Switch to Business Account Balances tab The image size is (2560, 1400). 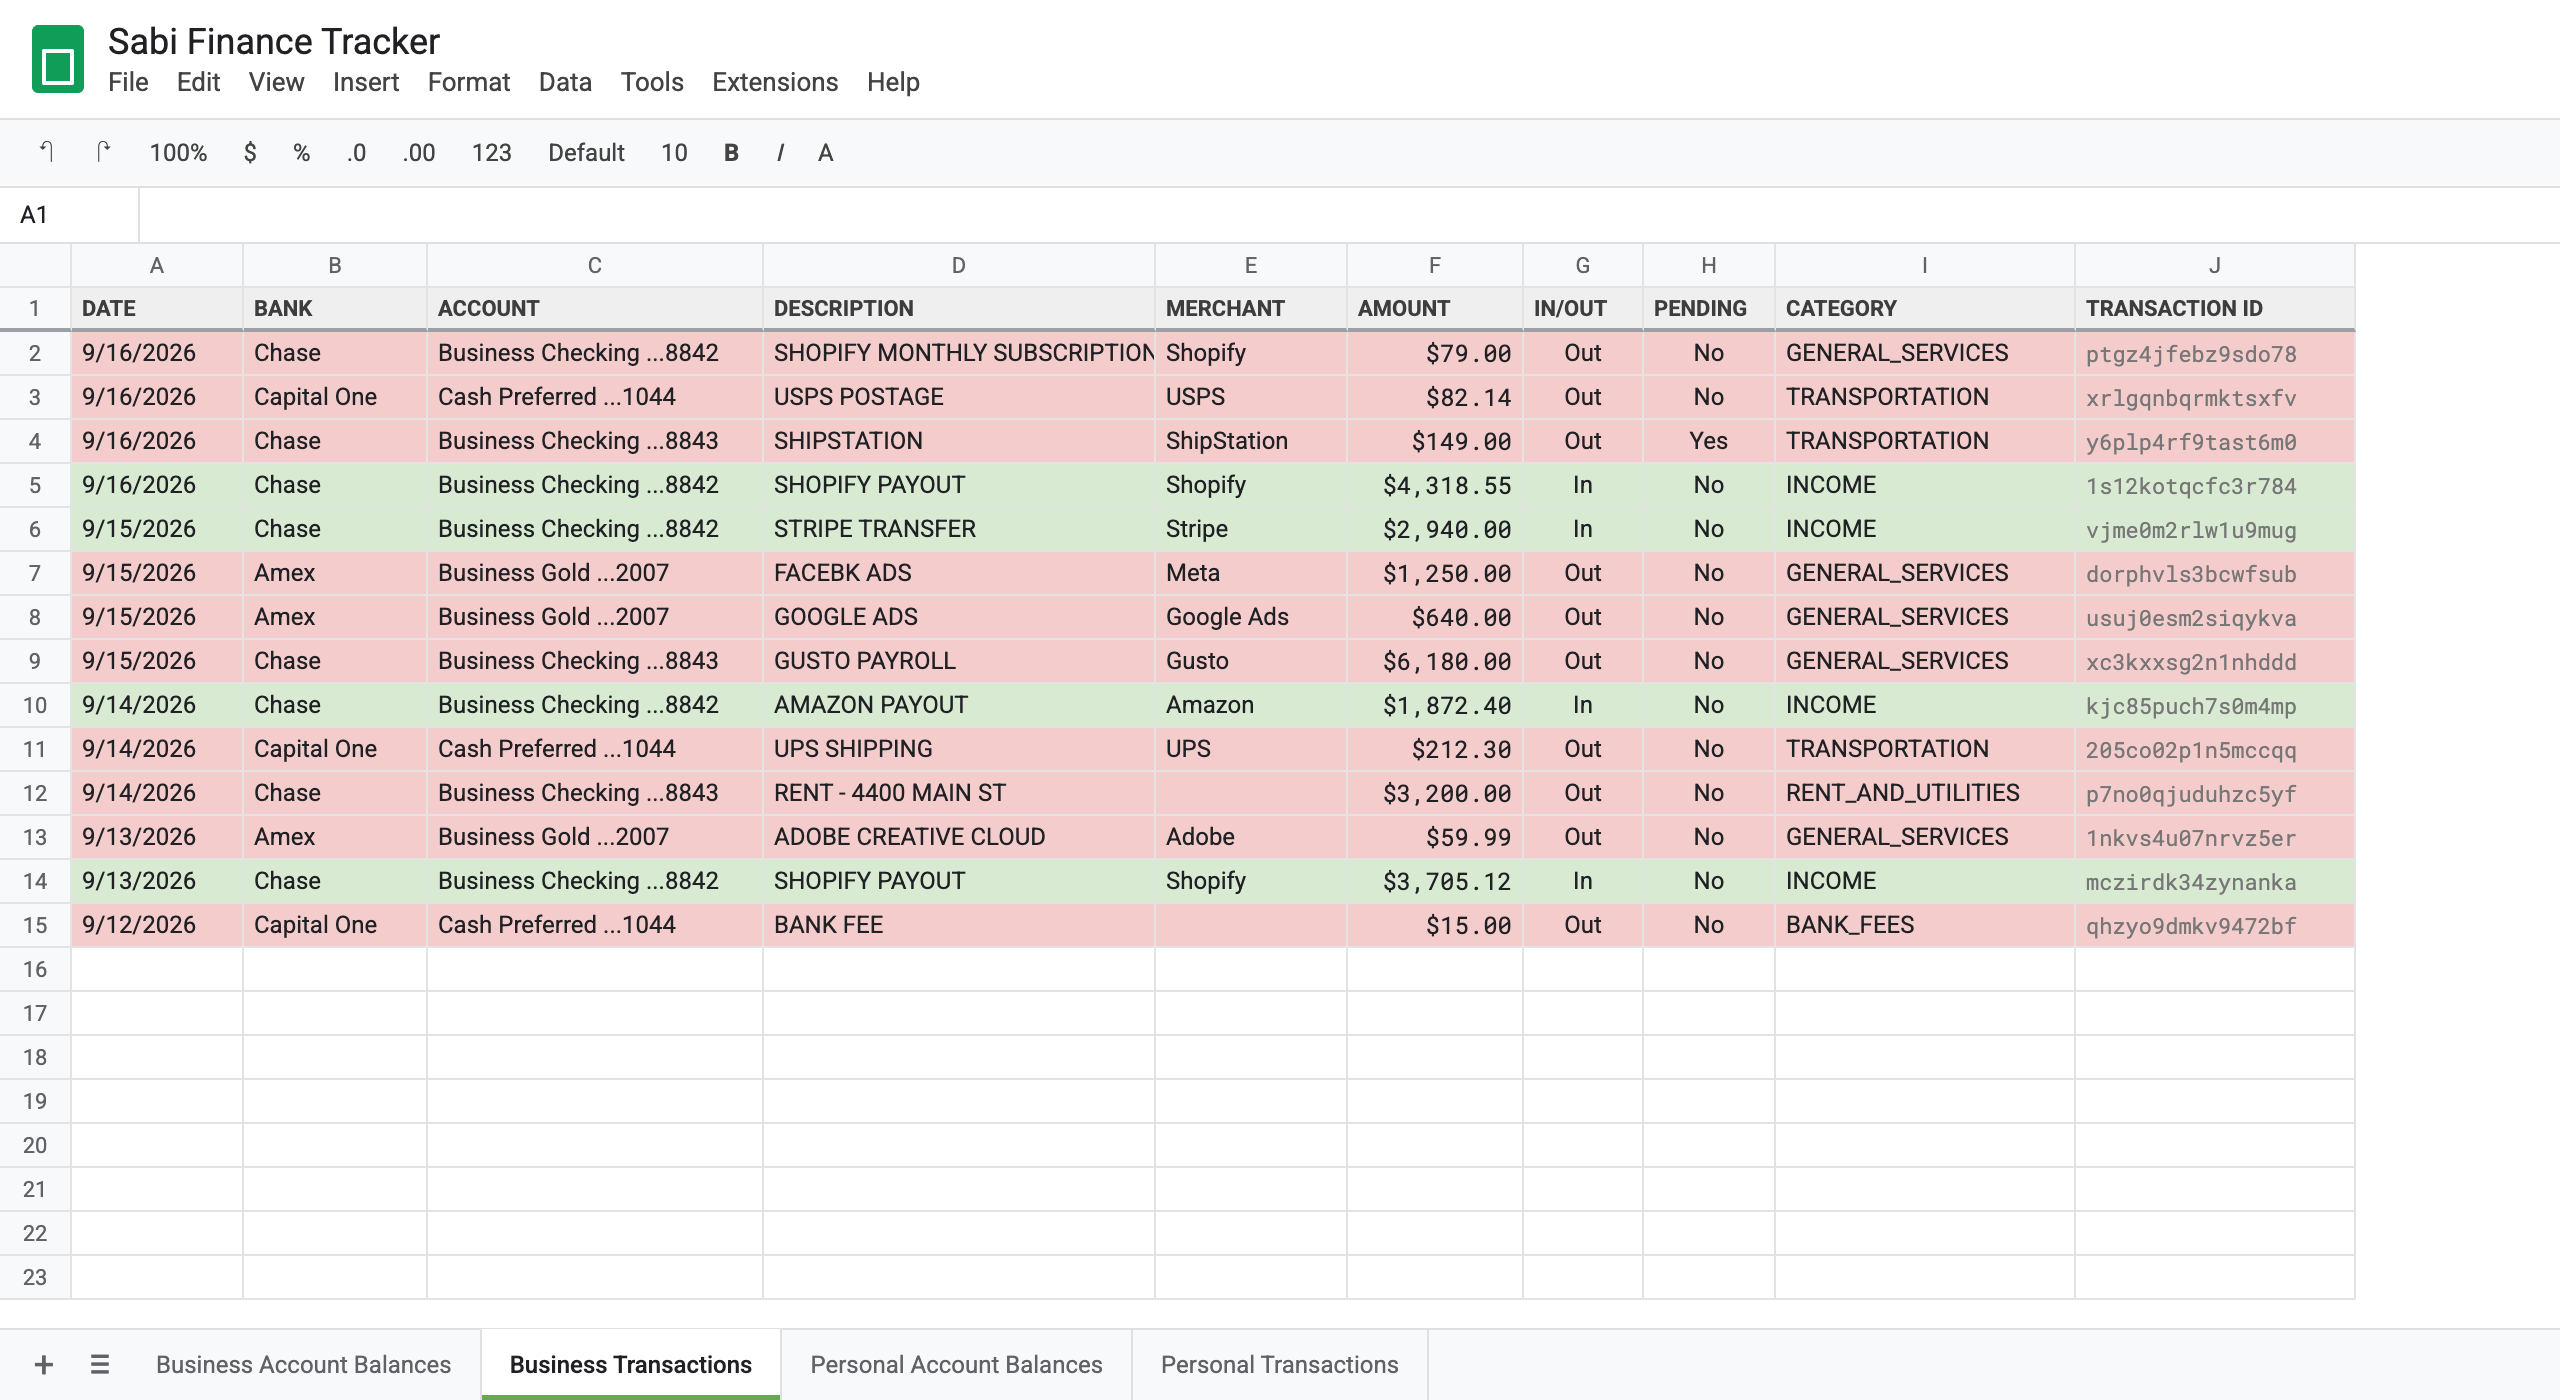(303, 1364)
